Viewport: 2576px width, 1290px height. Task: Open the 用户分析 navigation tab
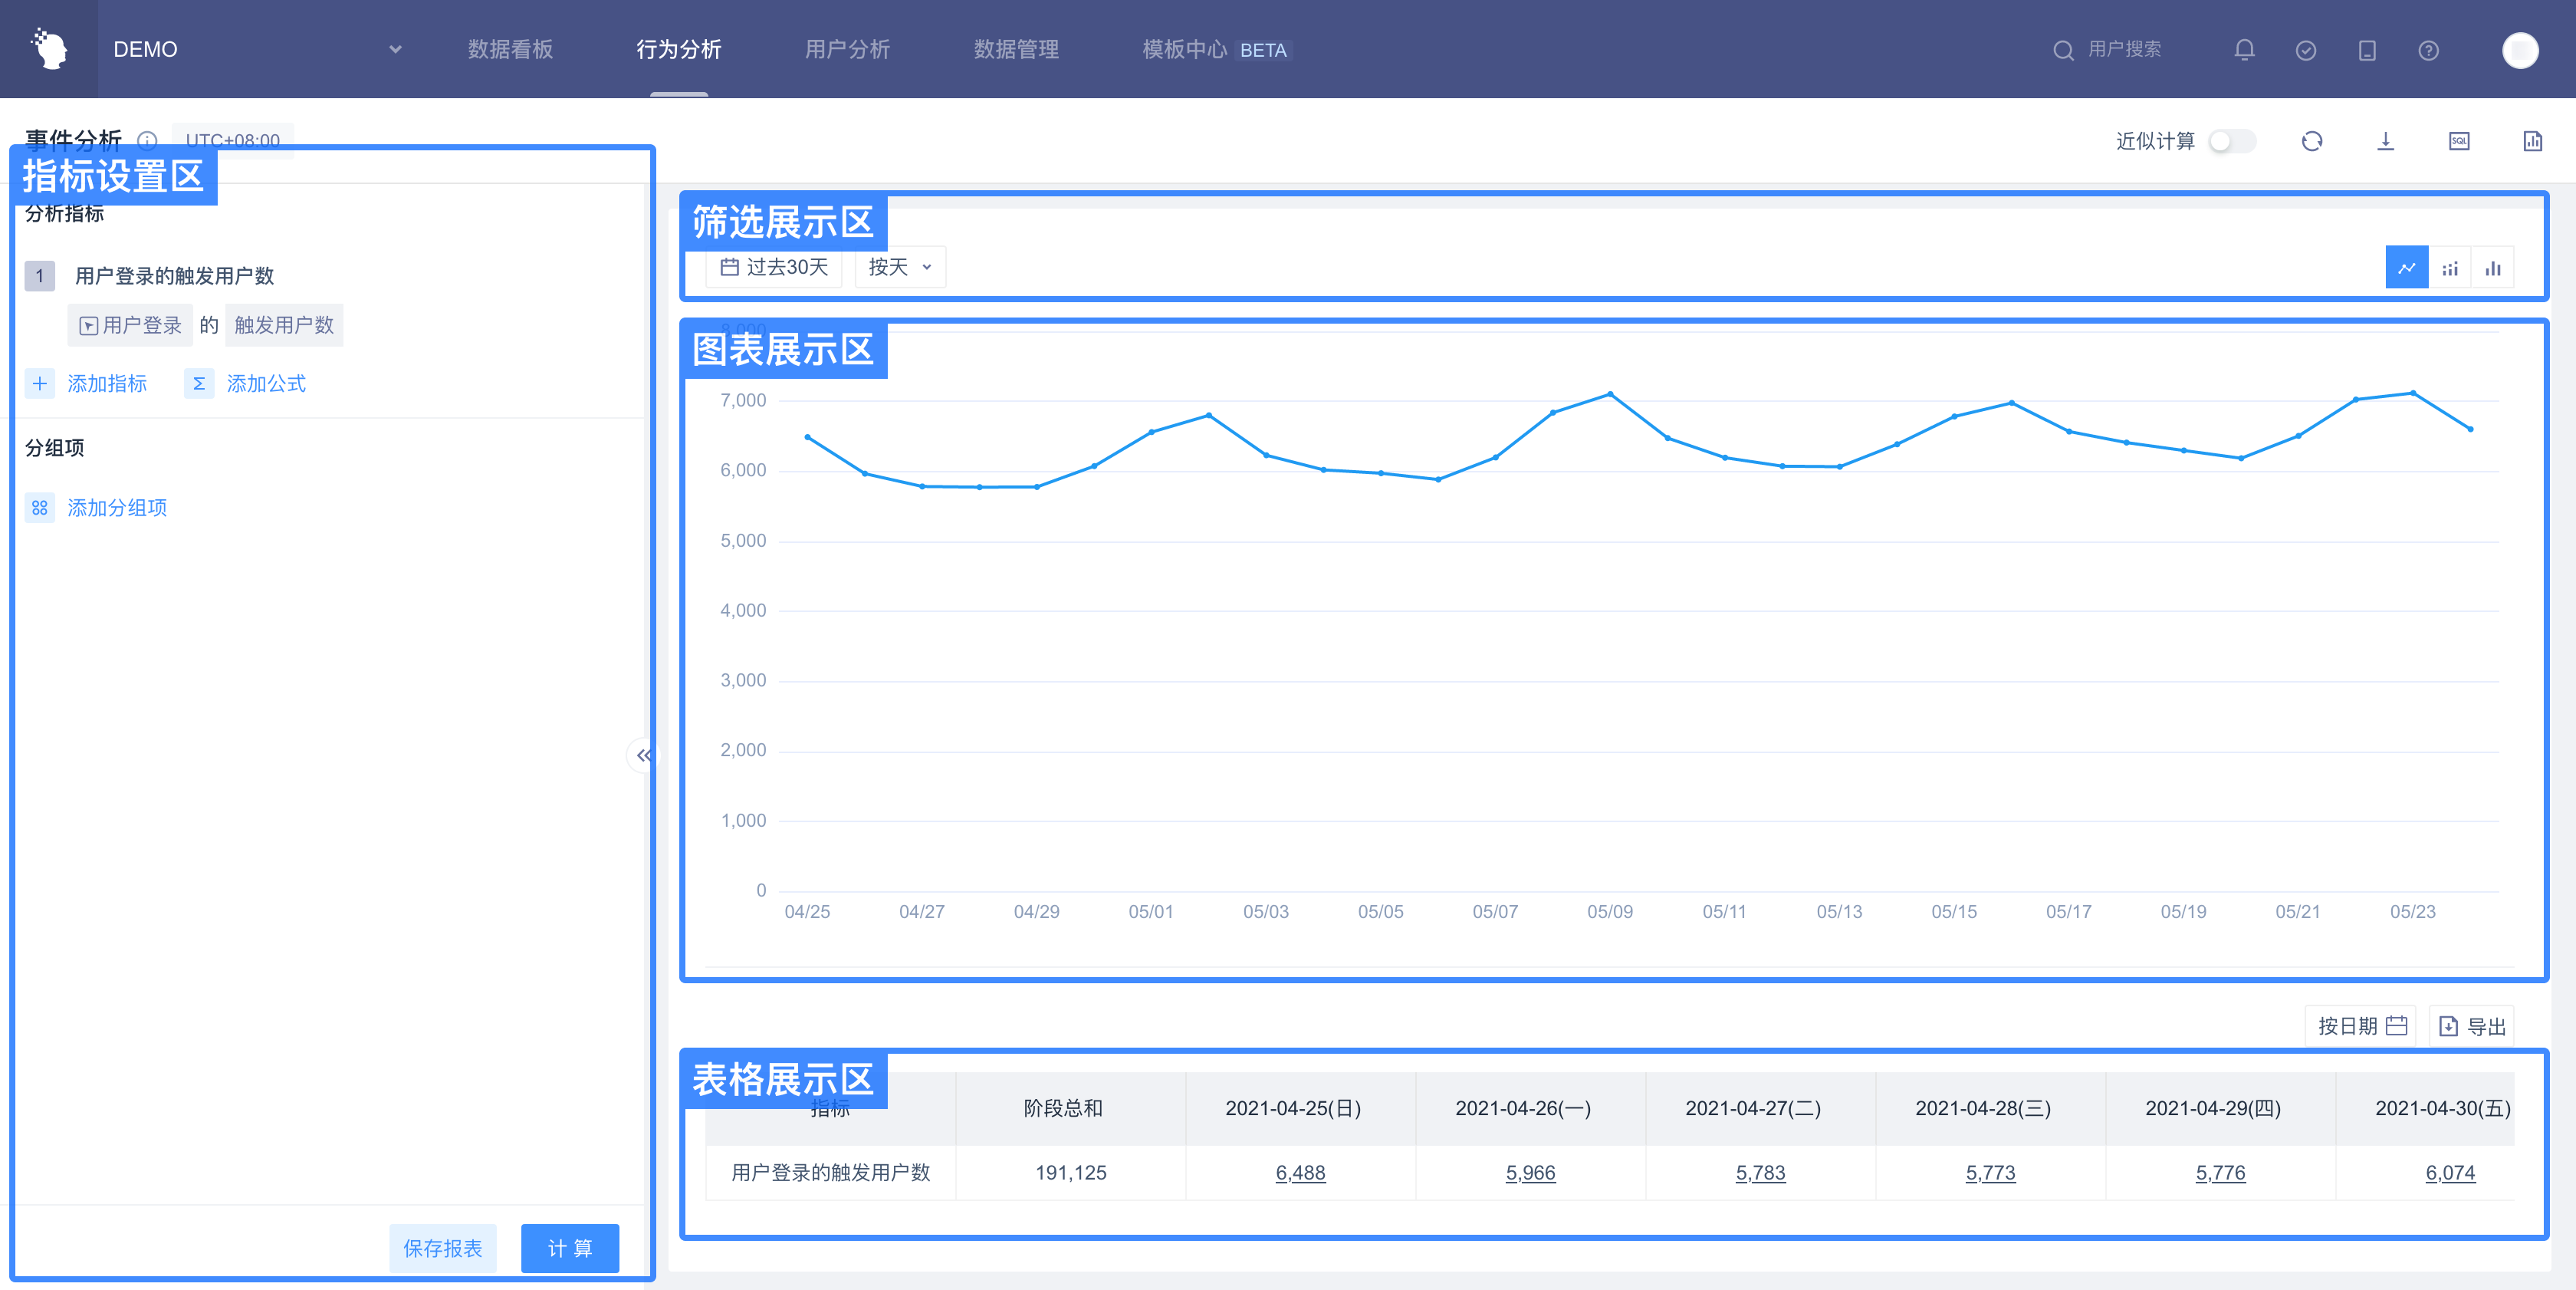847,49
